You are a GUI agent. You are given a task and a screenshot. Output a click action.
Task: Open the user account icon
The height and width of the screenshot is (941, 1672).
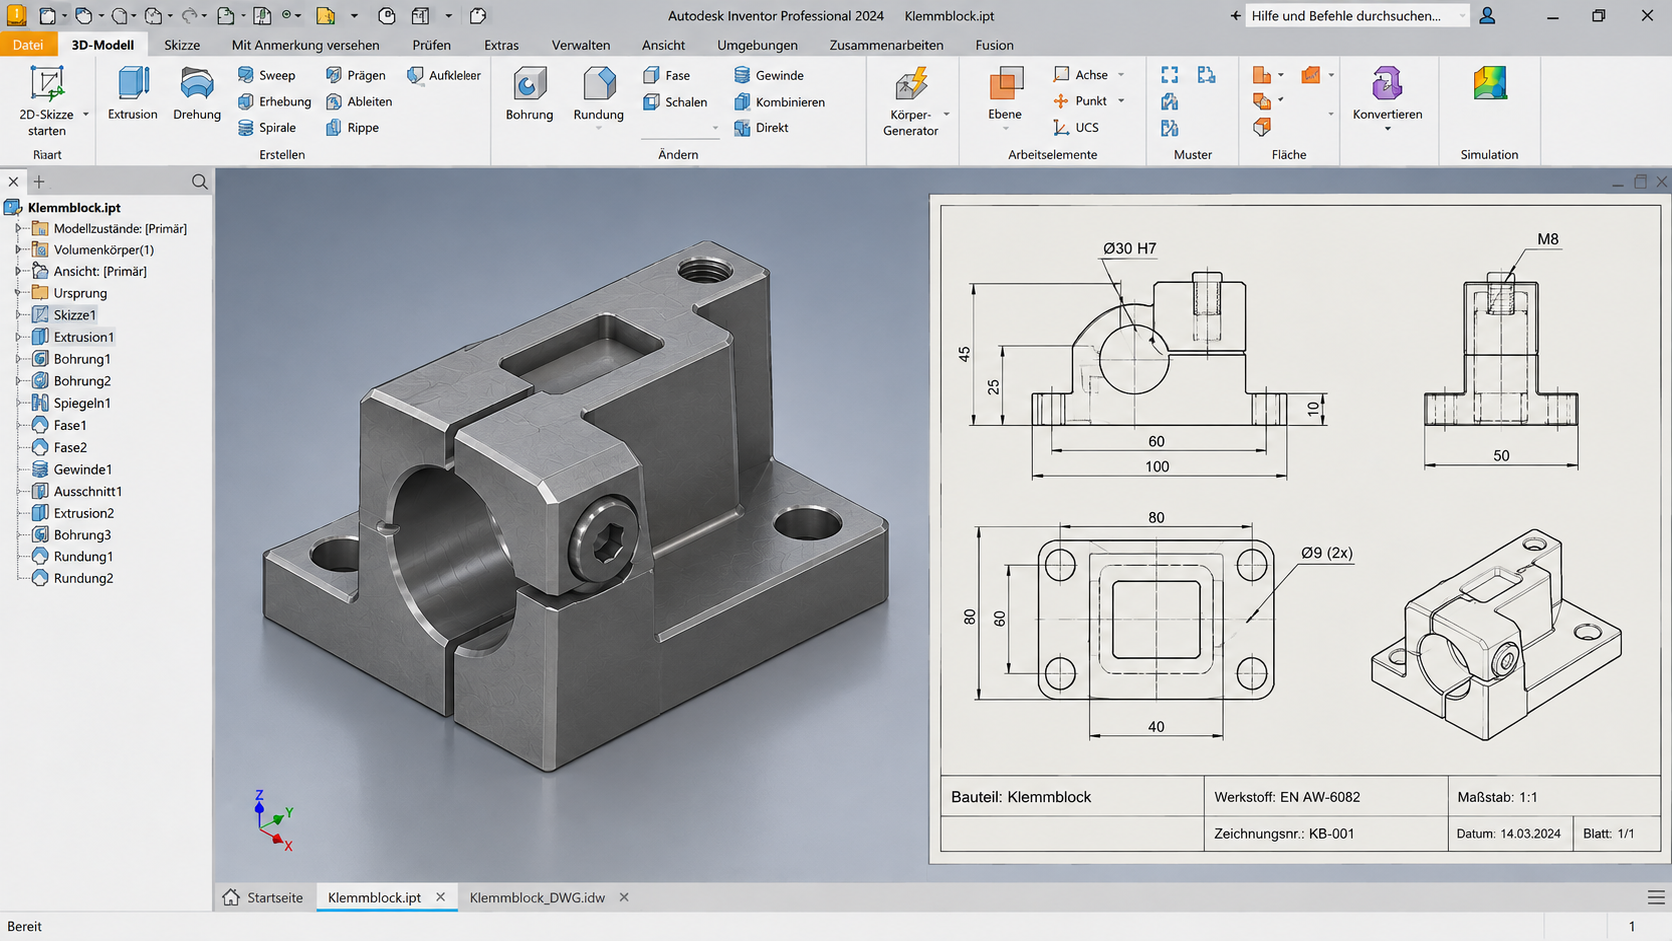pos(1488,16)
